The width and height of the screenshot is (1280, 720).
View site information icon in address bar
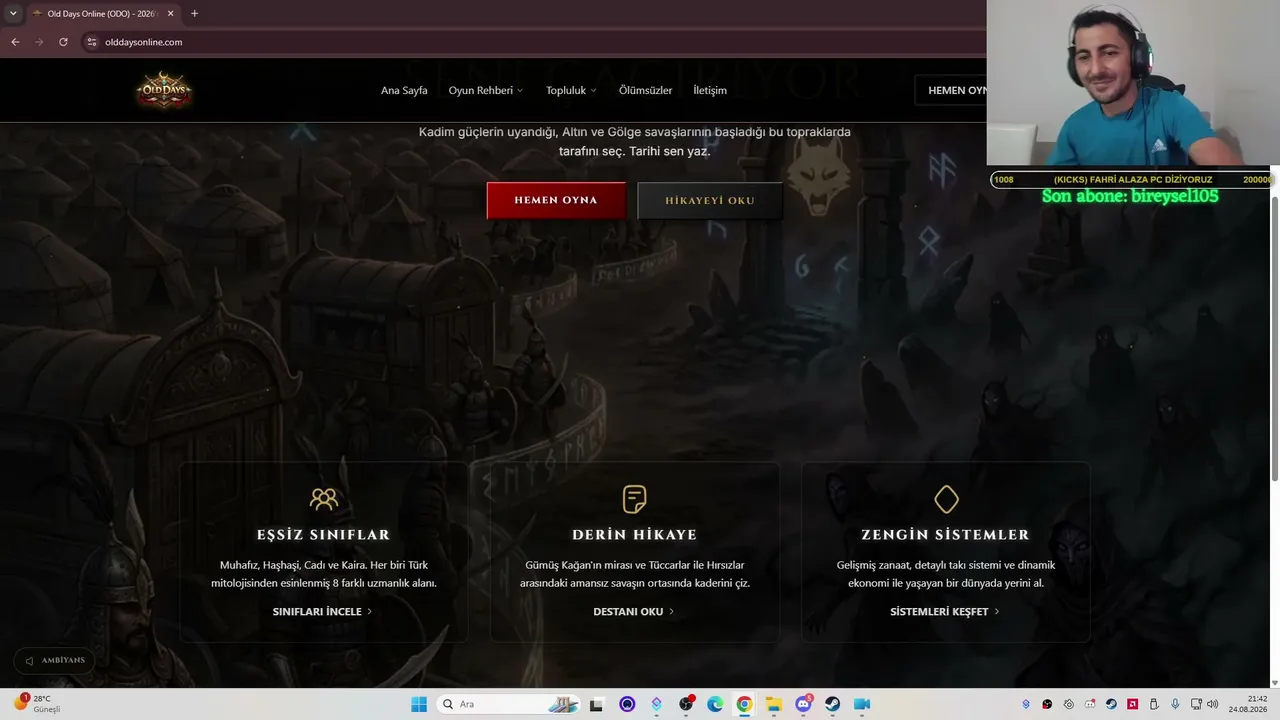(x=92, y=42)
